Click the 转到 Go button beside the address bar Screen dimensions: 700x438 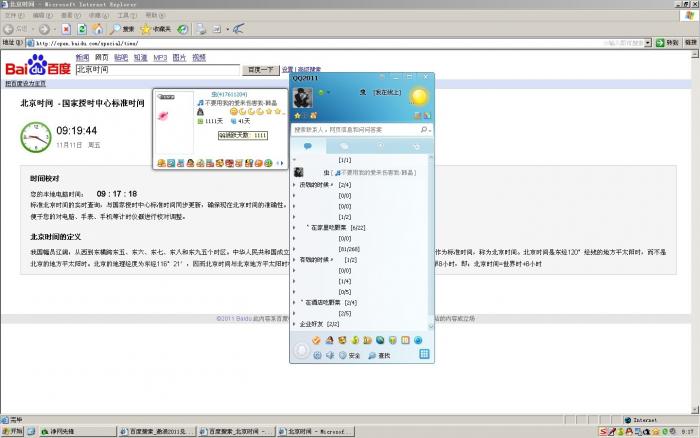(668, 43)
